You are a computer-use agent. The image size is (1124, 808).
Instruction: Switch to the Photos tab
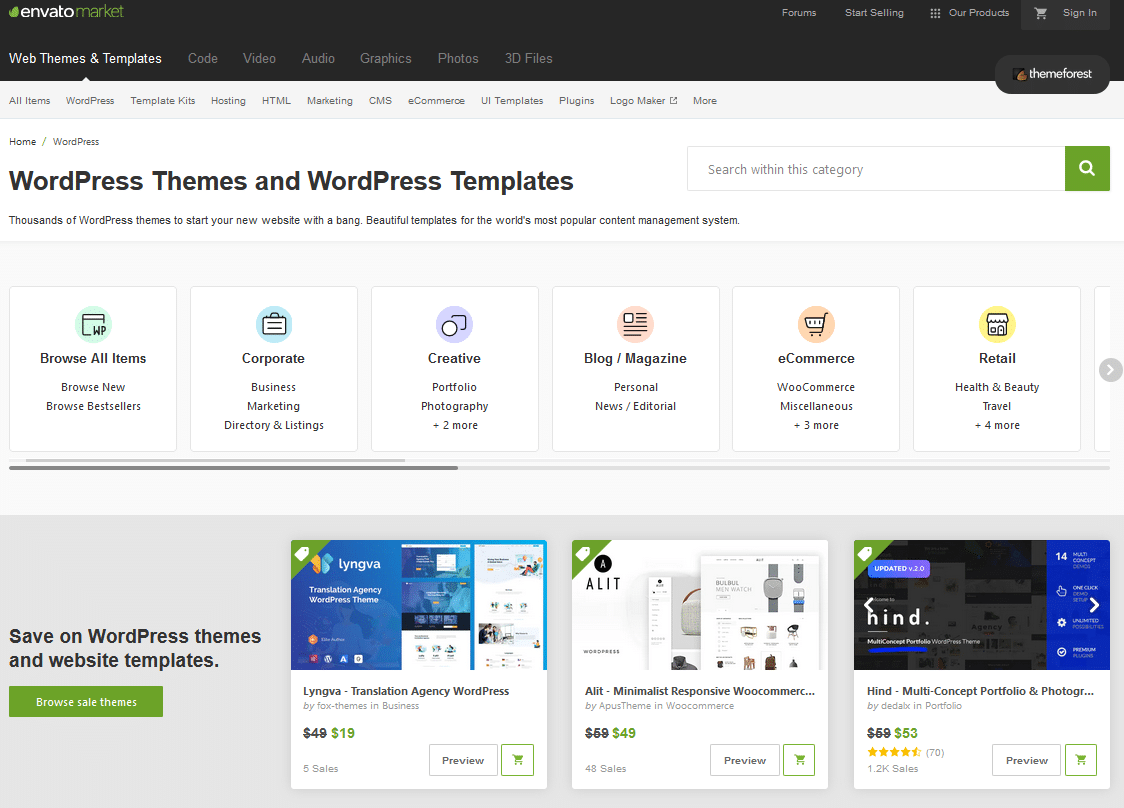pos(458,58)
